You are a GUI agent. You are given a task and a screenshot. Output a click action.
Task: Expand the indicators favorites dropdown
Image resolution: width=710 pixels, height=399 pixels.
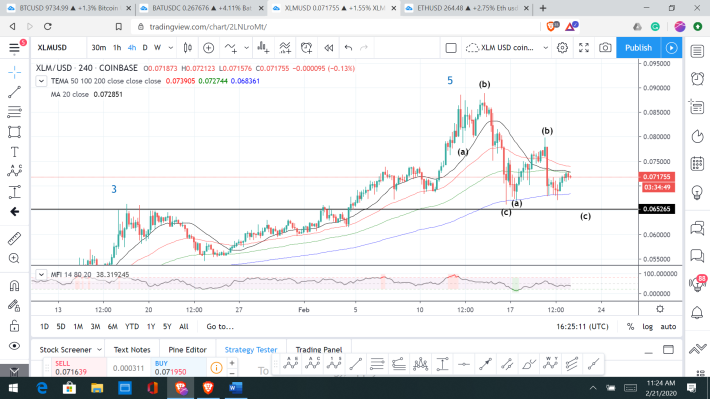pyautogui.click(x=246, y=48)
